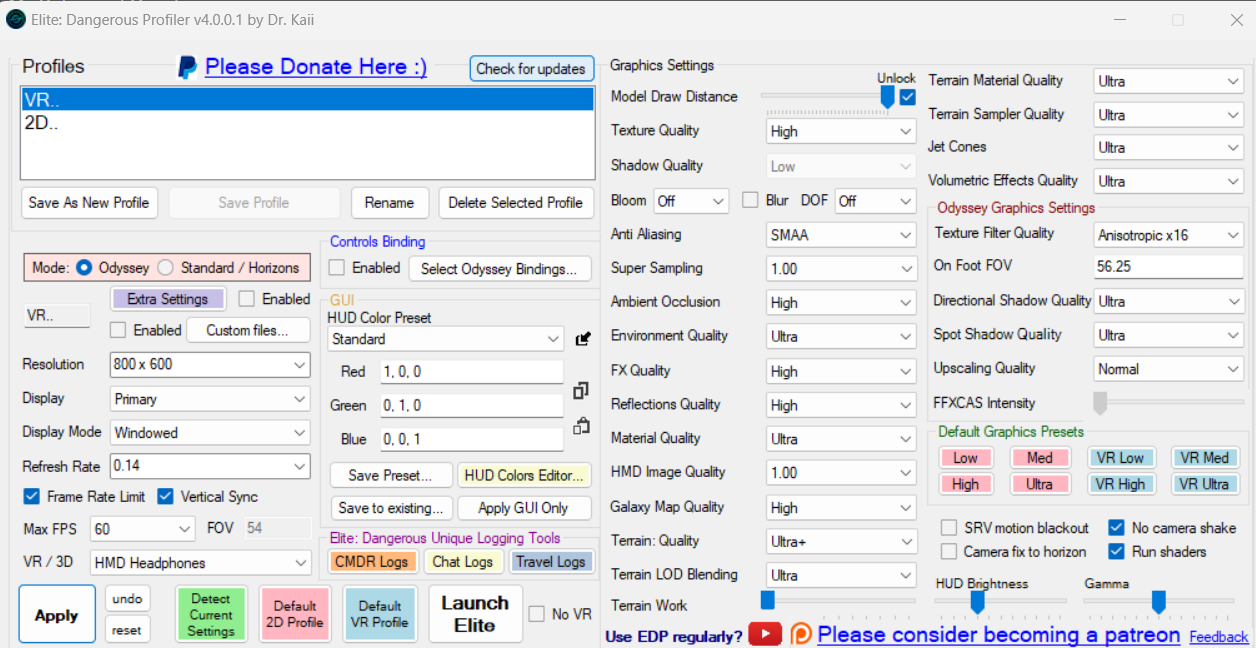Open the HUD Colors Editor

click(x=525, y=475)
